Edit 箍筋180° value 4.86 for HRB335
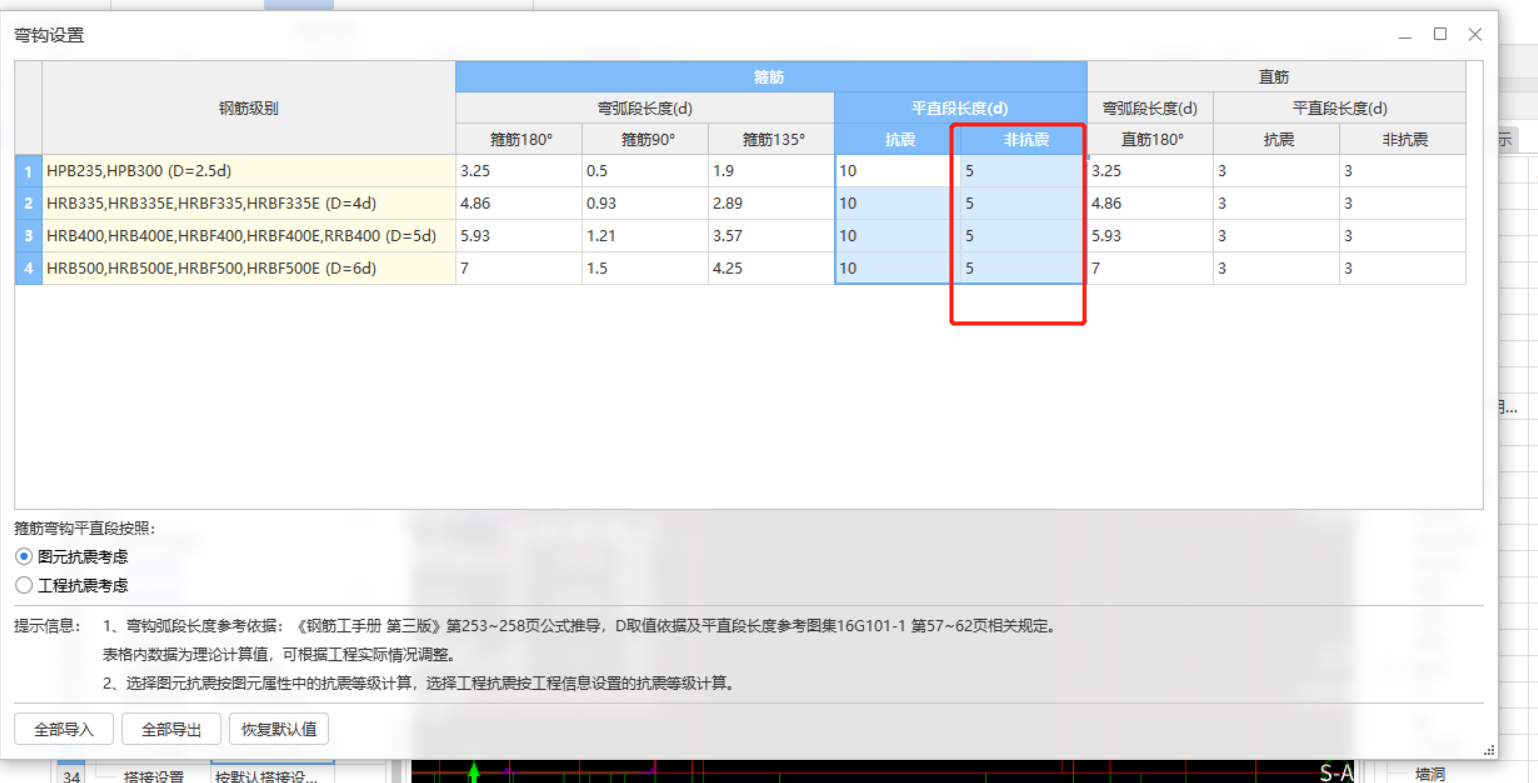 point(519,203)
